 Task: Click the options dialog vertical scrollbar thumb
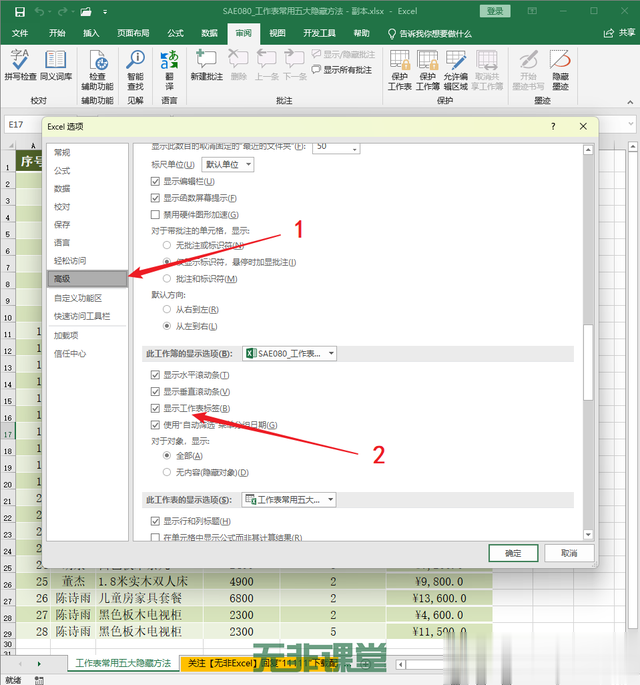(588, 362)
